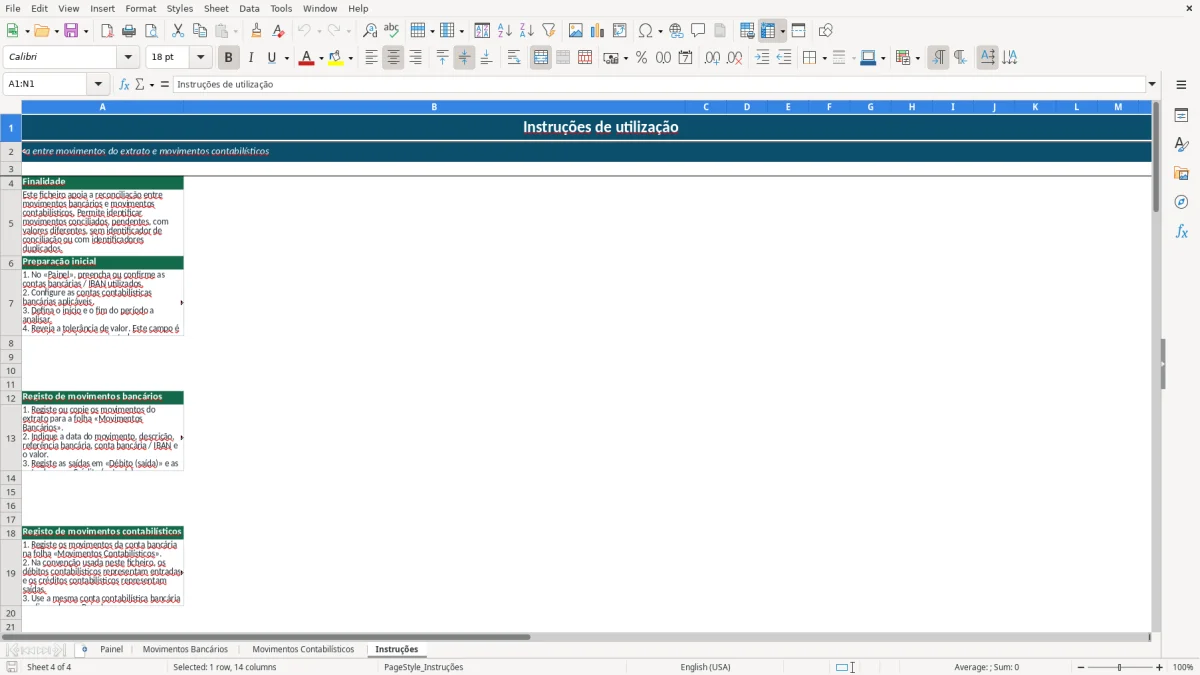Toggle Wrap Text
Viewport: 1200px width, 675px height.
coord(513,58)
